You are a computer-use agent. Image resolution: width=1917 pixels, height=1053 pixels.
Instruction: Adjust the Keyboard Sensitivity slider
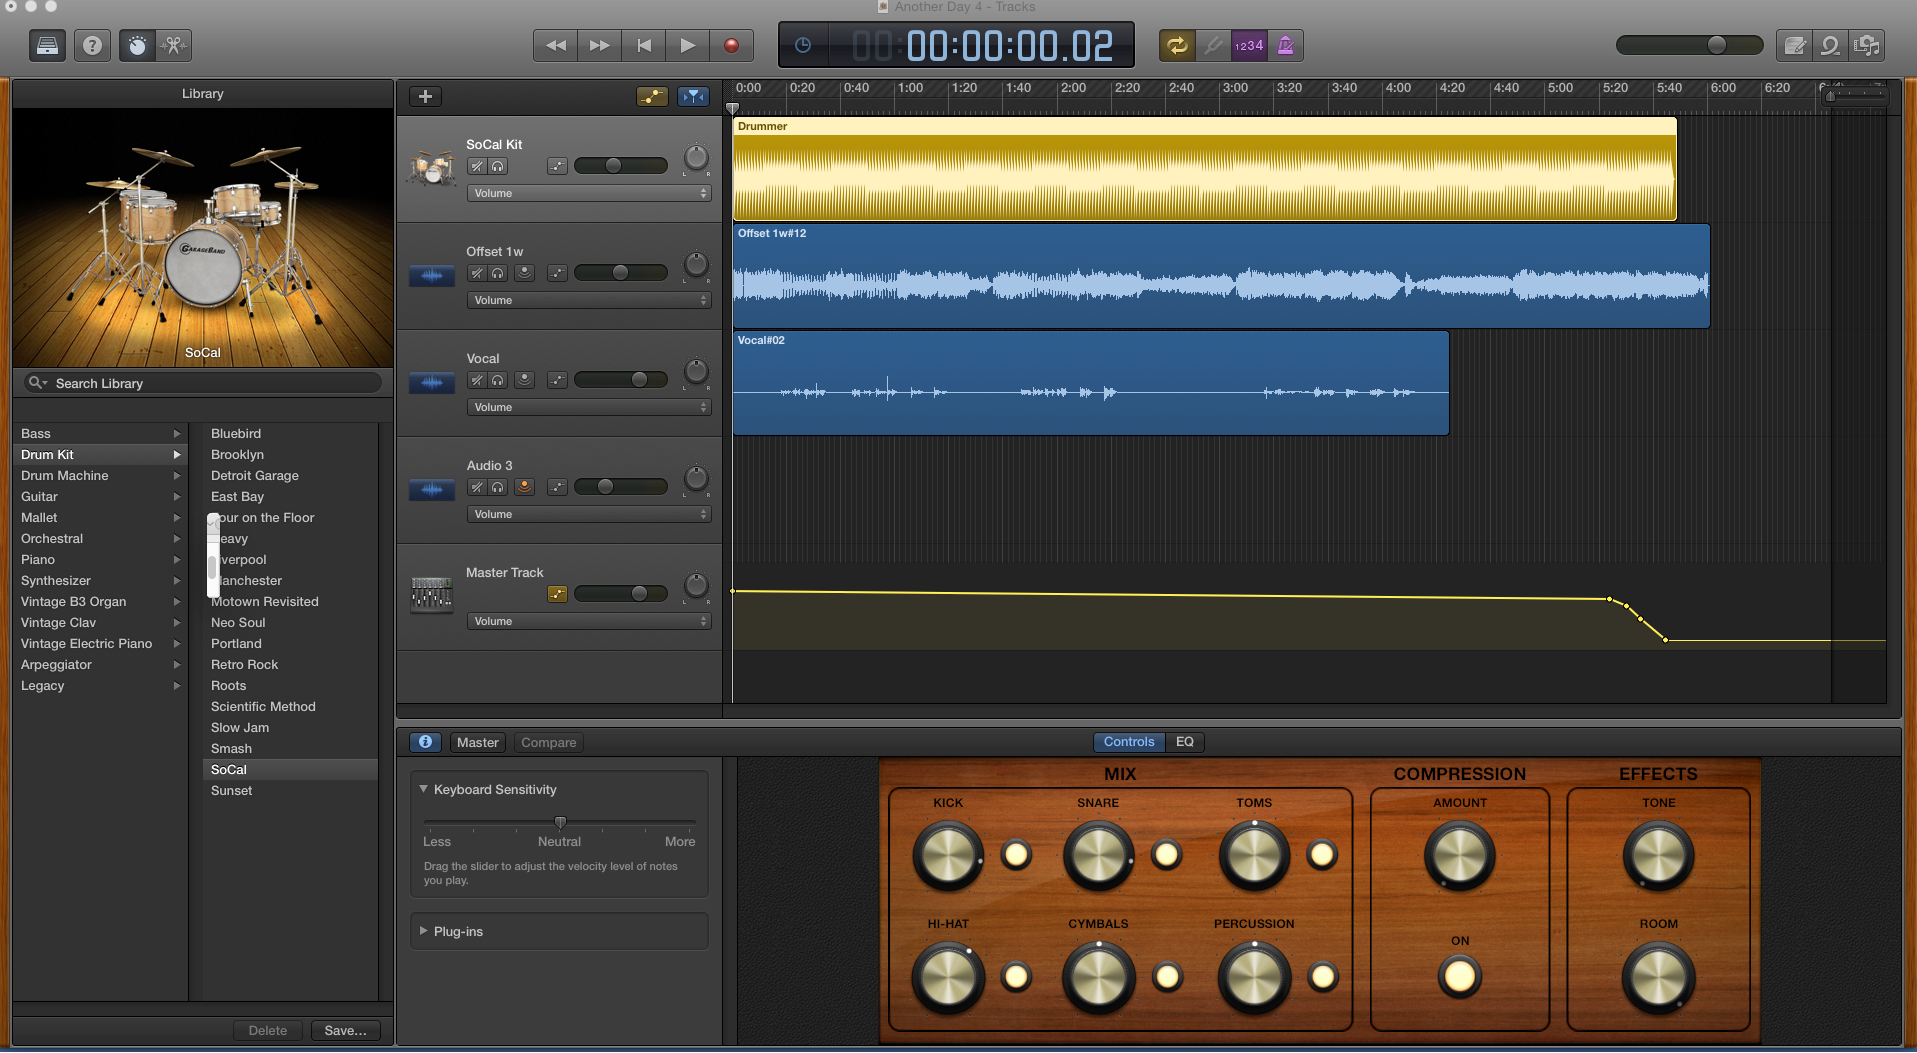(x=559, y=823)
